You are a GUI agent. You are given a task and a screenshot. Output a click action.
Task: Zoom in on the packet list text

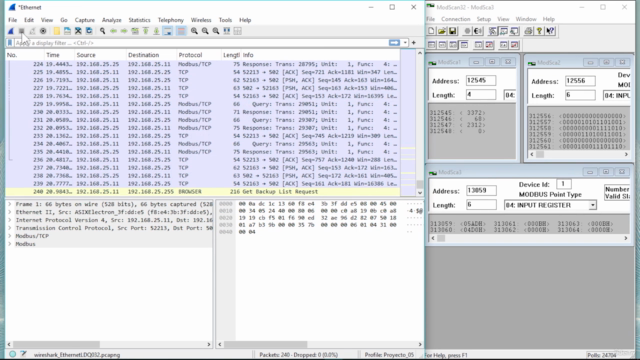(x=194, y=31)
